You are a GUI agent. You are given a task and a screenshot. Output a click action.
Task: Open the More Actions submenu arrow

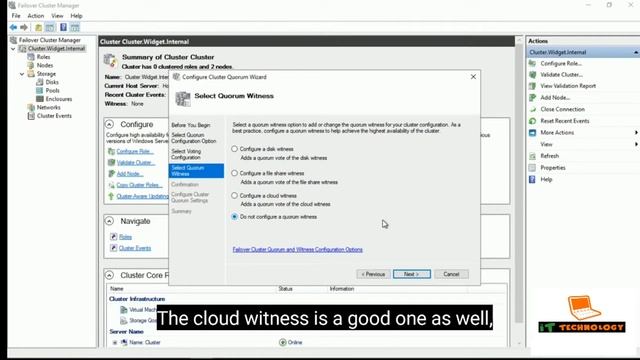636,133
